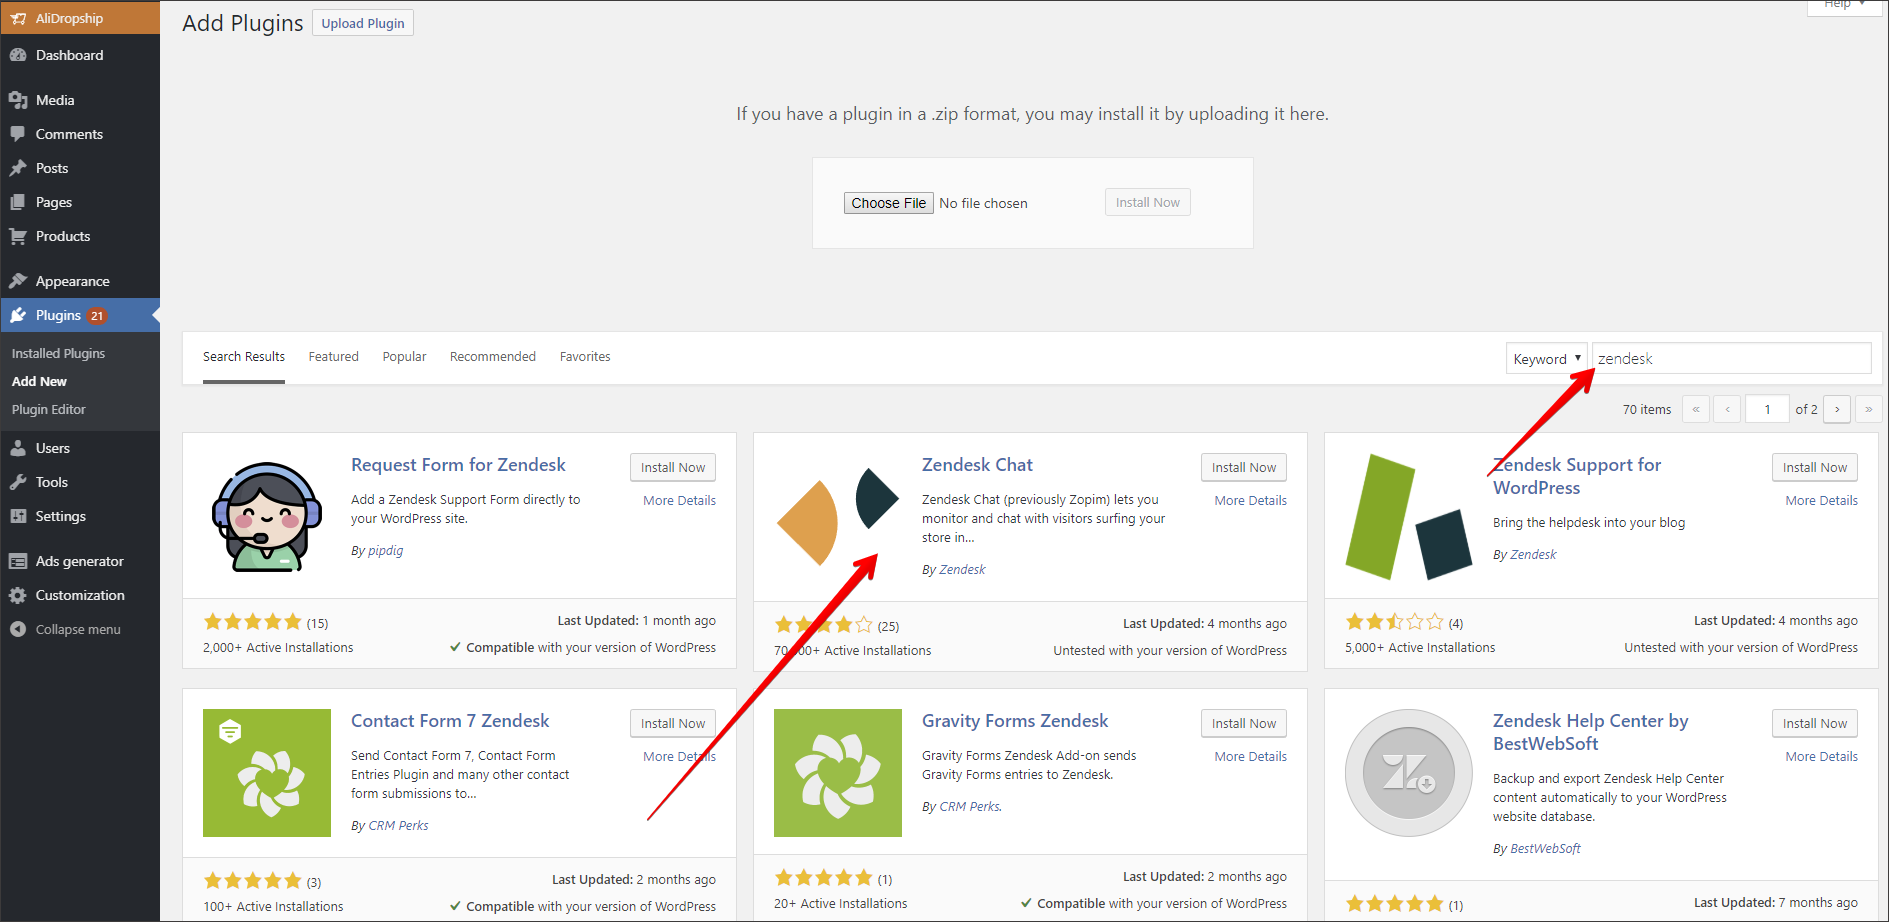Click the Products cart icon
Viewport: 1889px width, 922px height.
18,236
